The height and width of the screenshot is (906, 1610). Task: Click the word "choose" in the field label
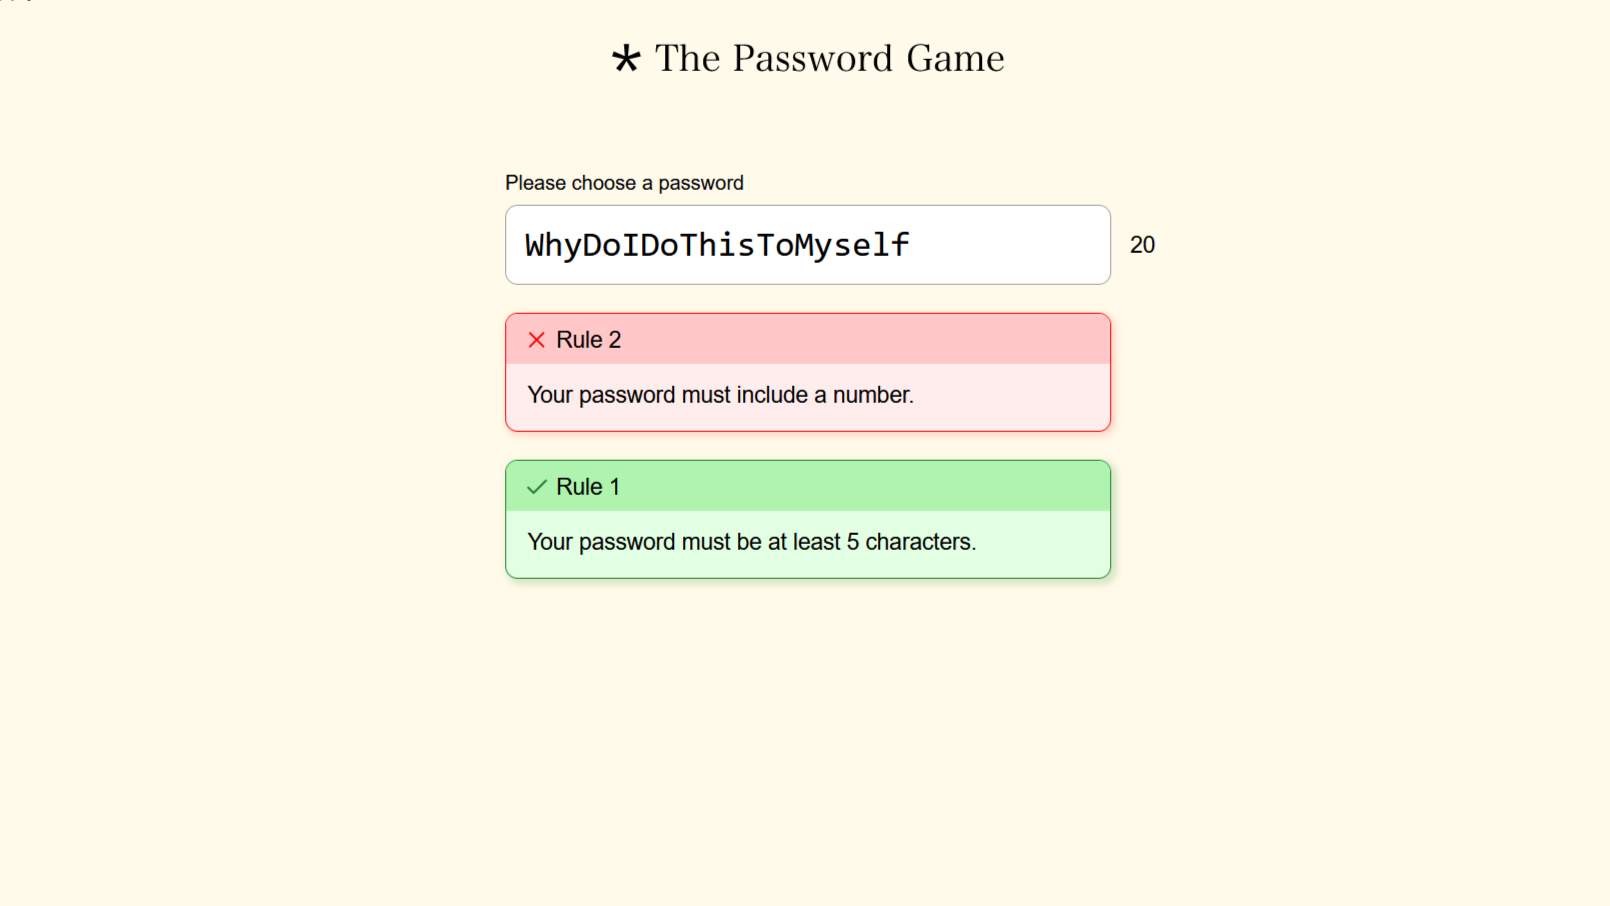604,183
